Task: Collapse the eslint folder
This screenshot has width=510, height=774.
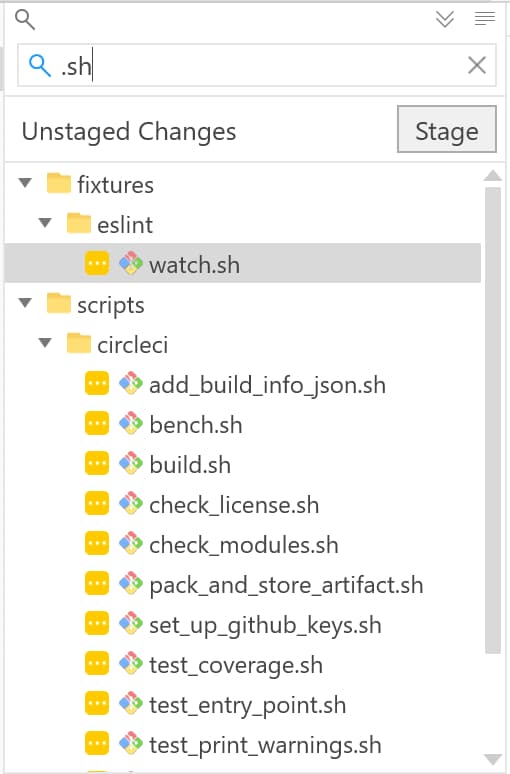Action: click(45, 223)
